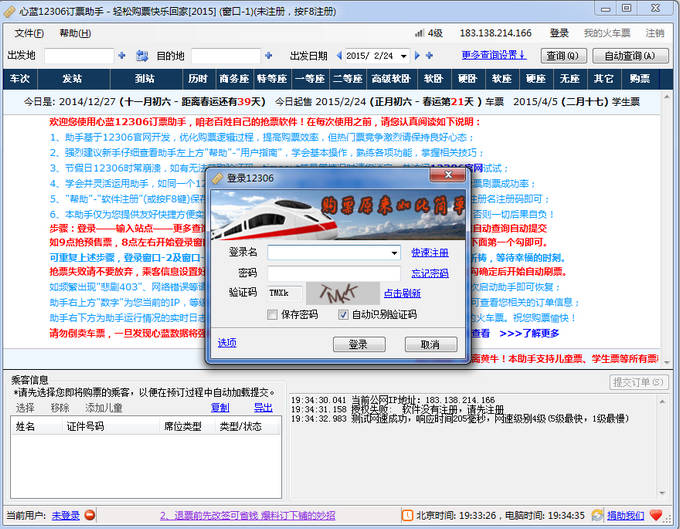The width and height of the screenshot is (680, 529).
Task: Click the 高级软卧 column header
Action: tap(391, 78)
